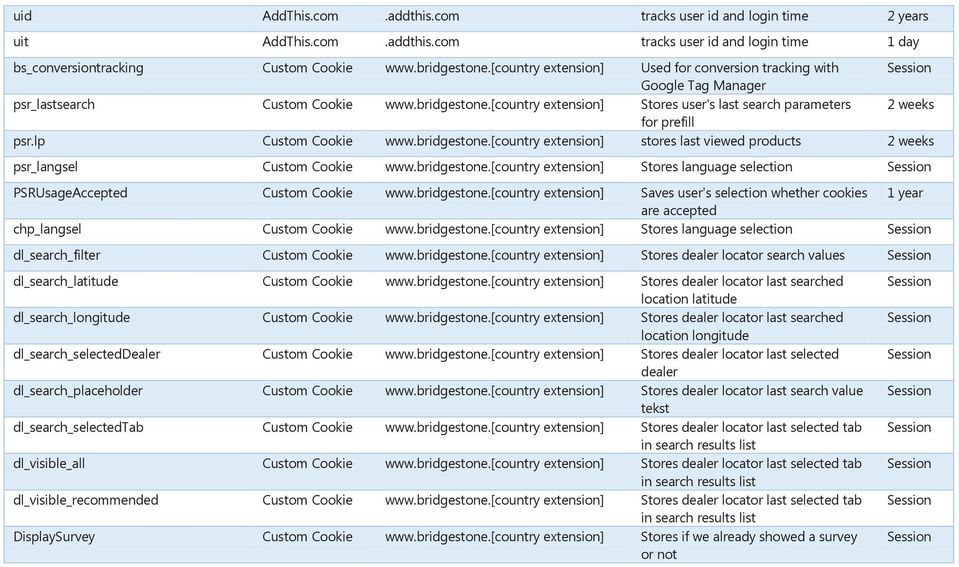Viewport: 959px width, 567px height.
Task: Click tab description in dl_search_selectedTab row
Action: [751, 437]
